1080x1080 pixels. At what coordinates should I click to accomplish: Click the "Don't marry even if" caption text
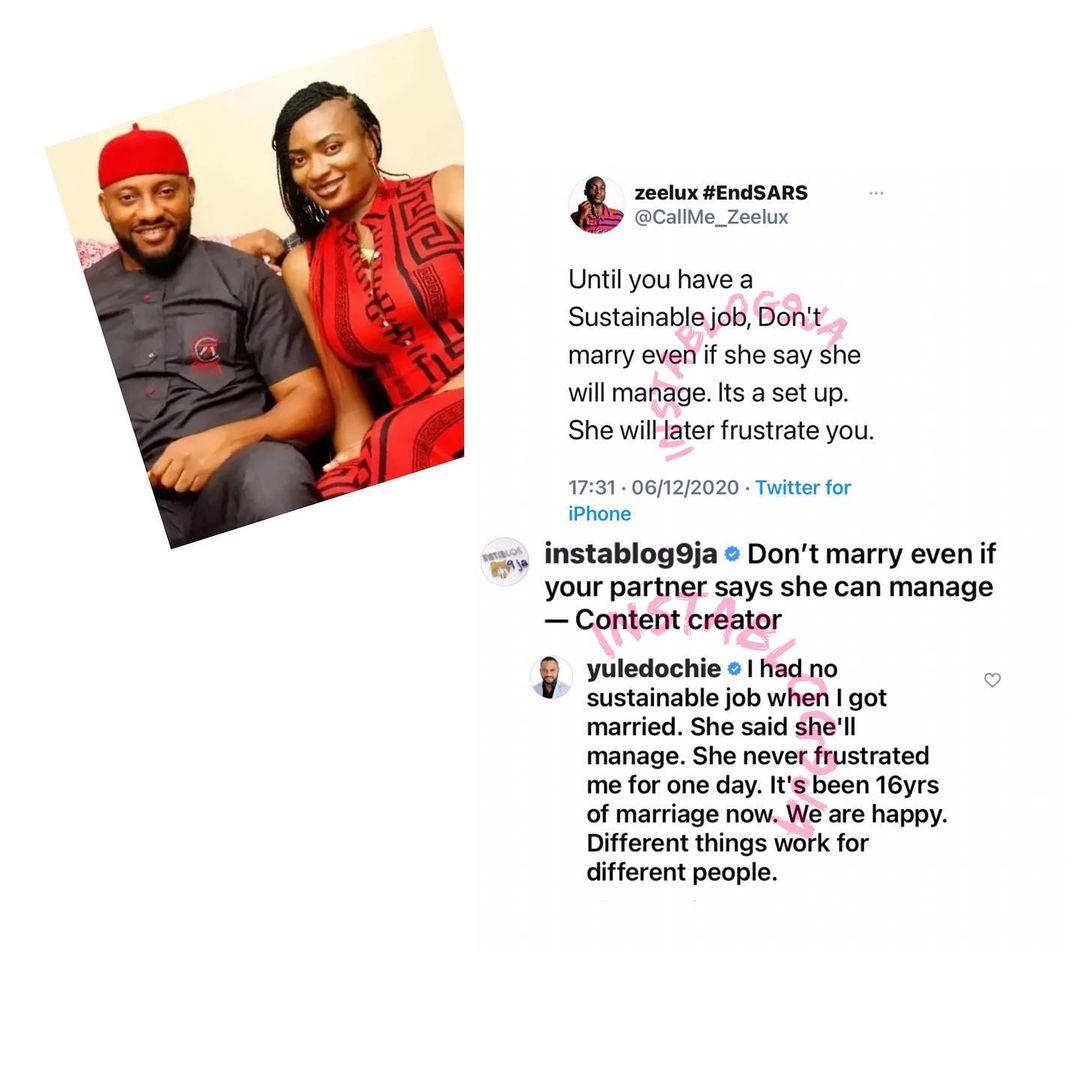pos(770,587)
